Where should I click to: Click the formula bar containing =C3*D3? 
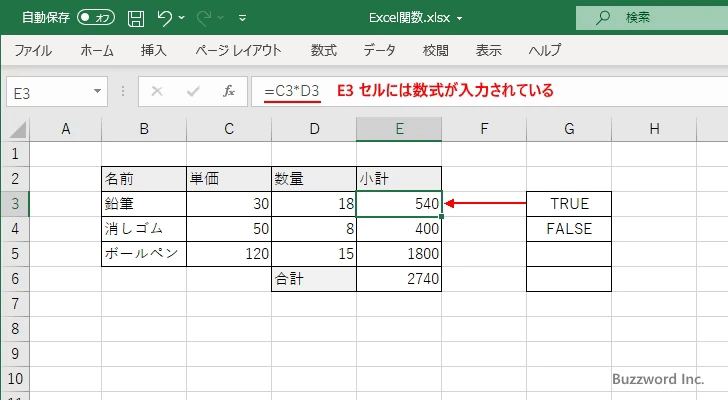tap(489, 91)
